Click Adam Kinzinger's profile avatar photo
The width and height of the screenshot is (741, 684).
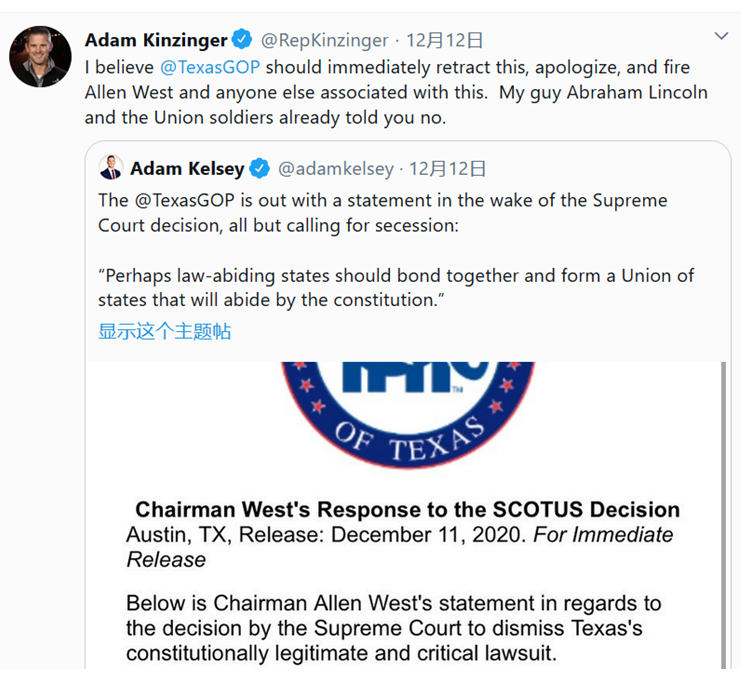pos(40,56)
